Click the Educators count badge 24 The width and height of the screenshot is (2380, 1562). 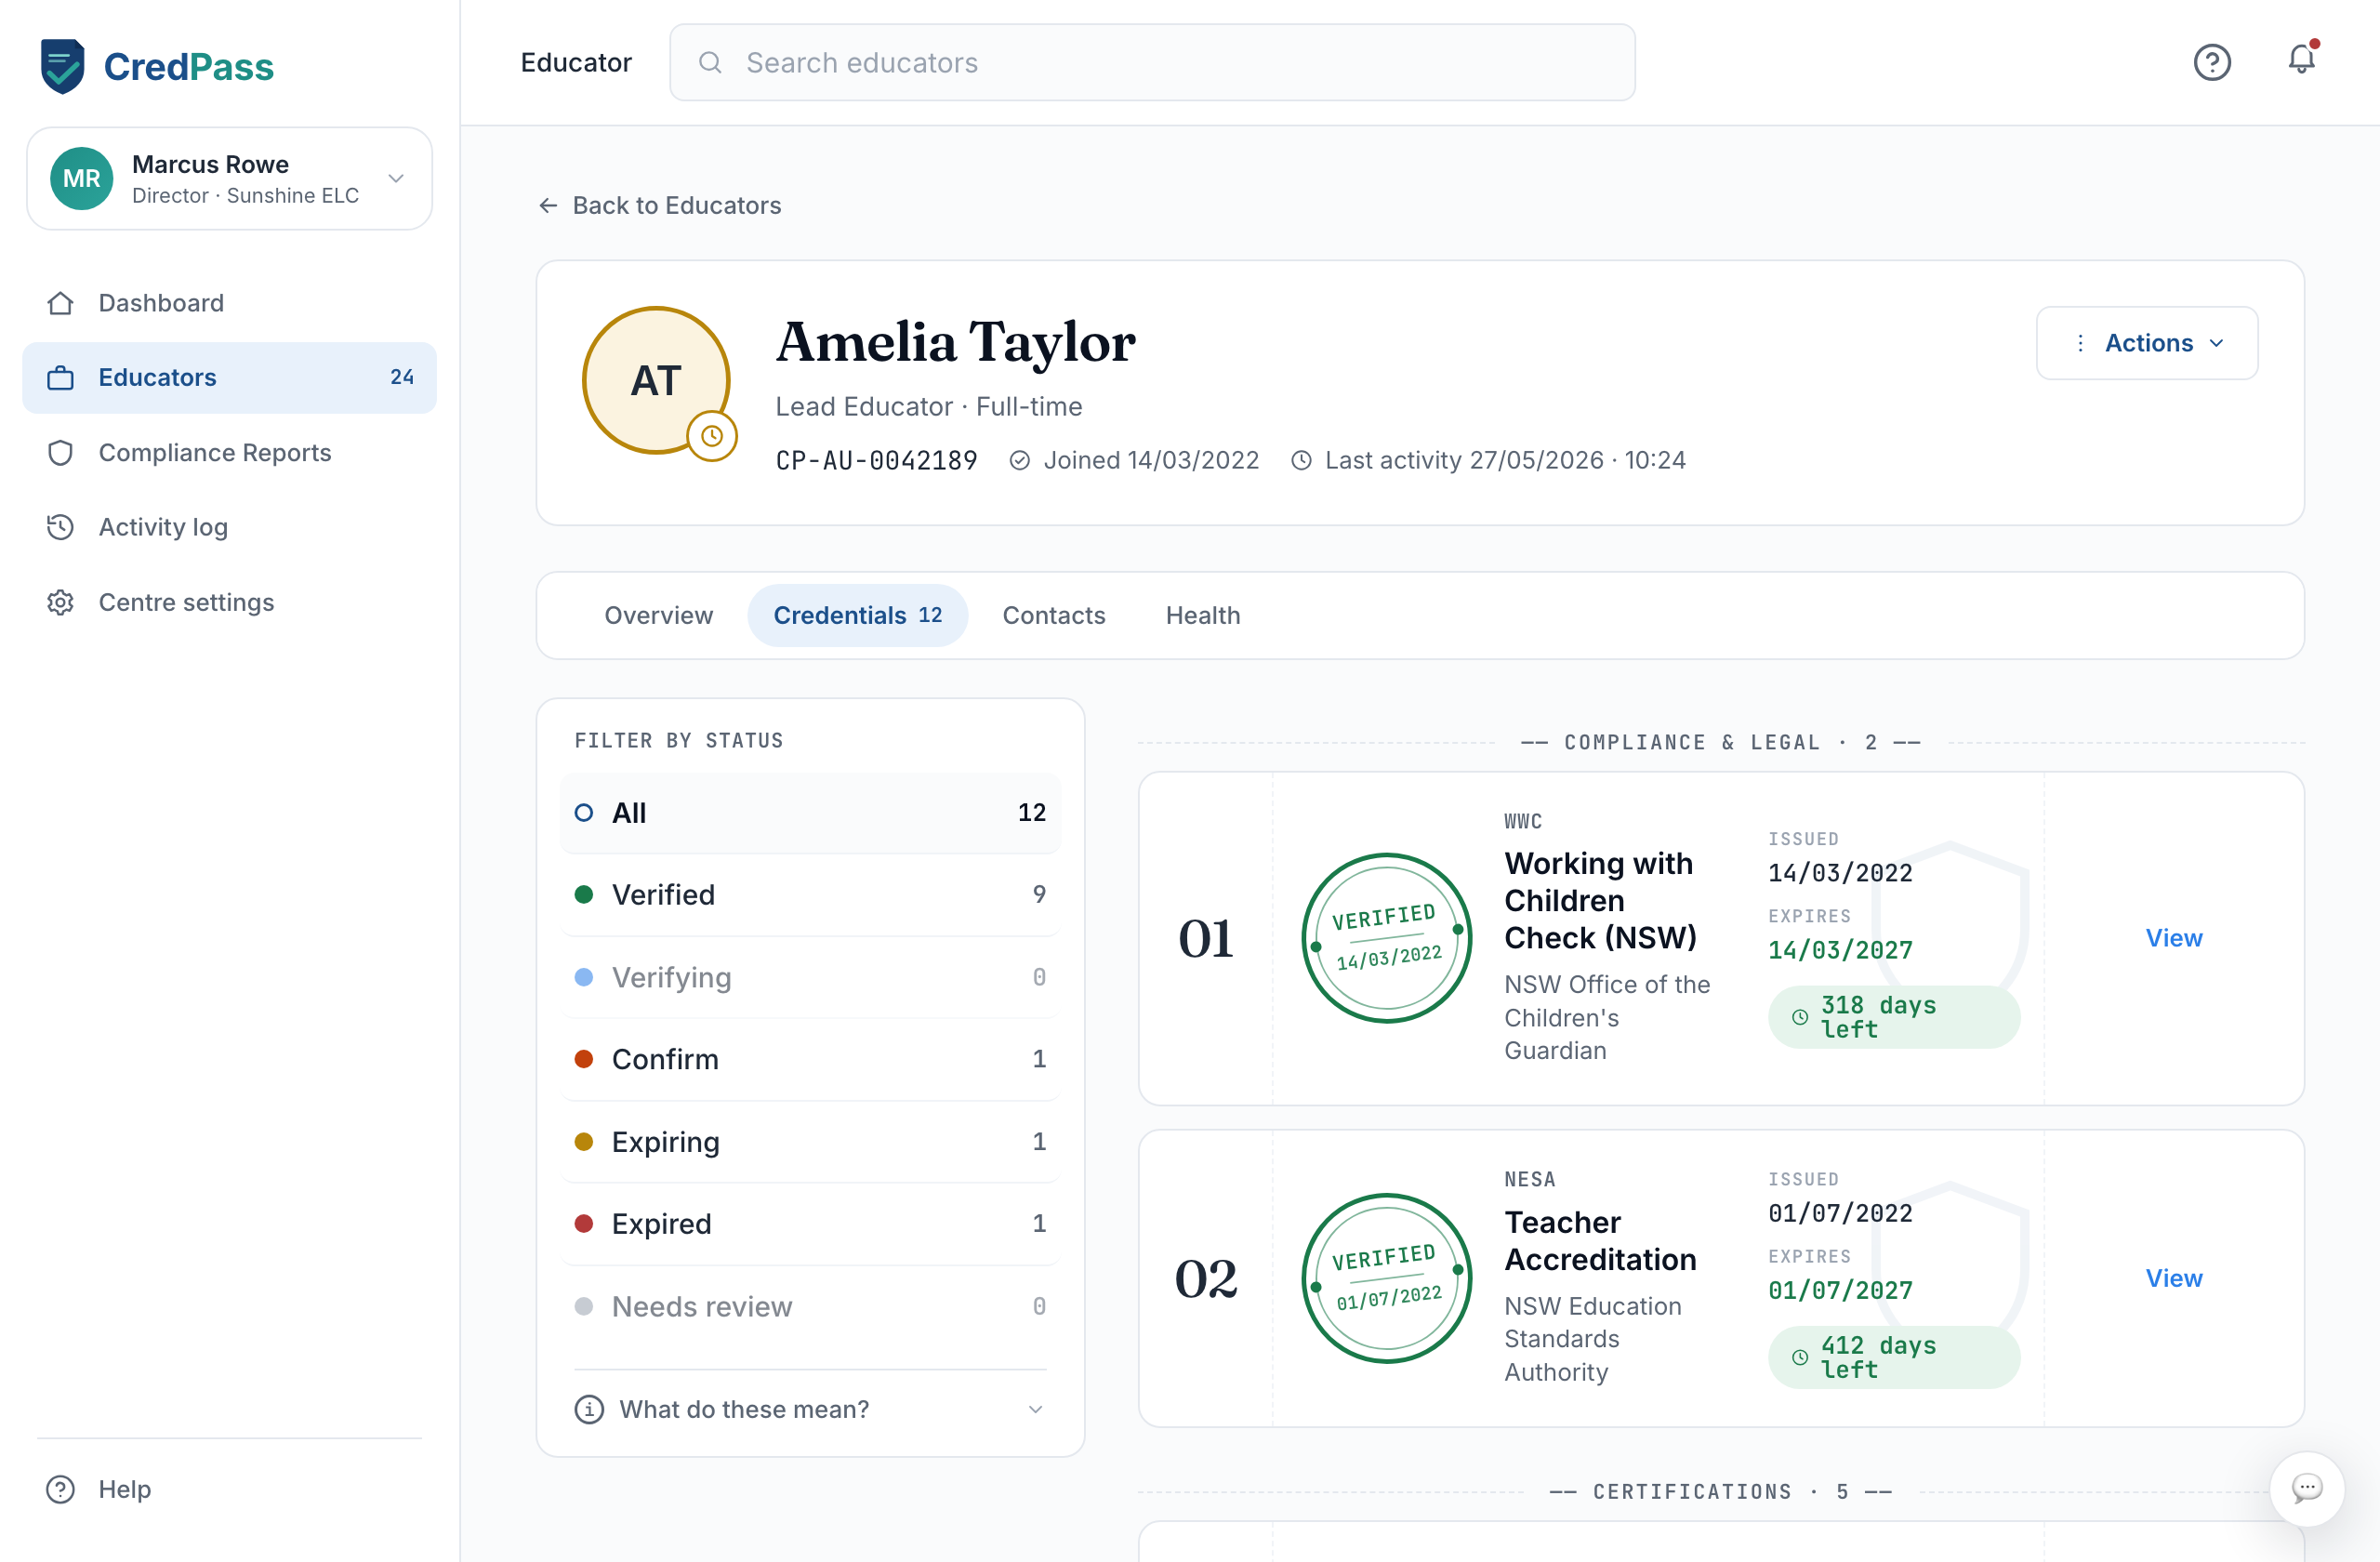coord(402,377)
